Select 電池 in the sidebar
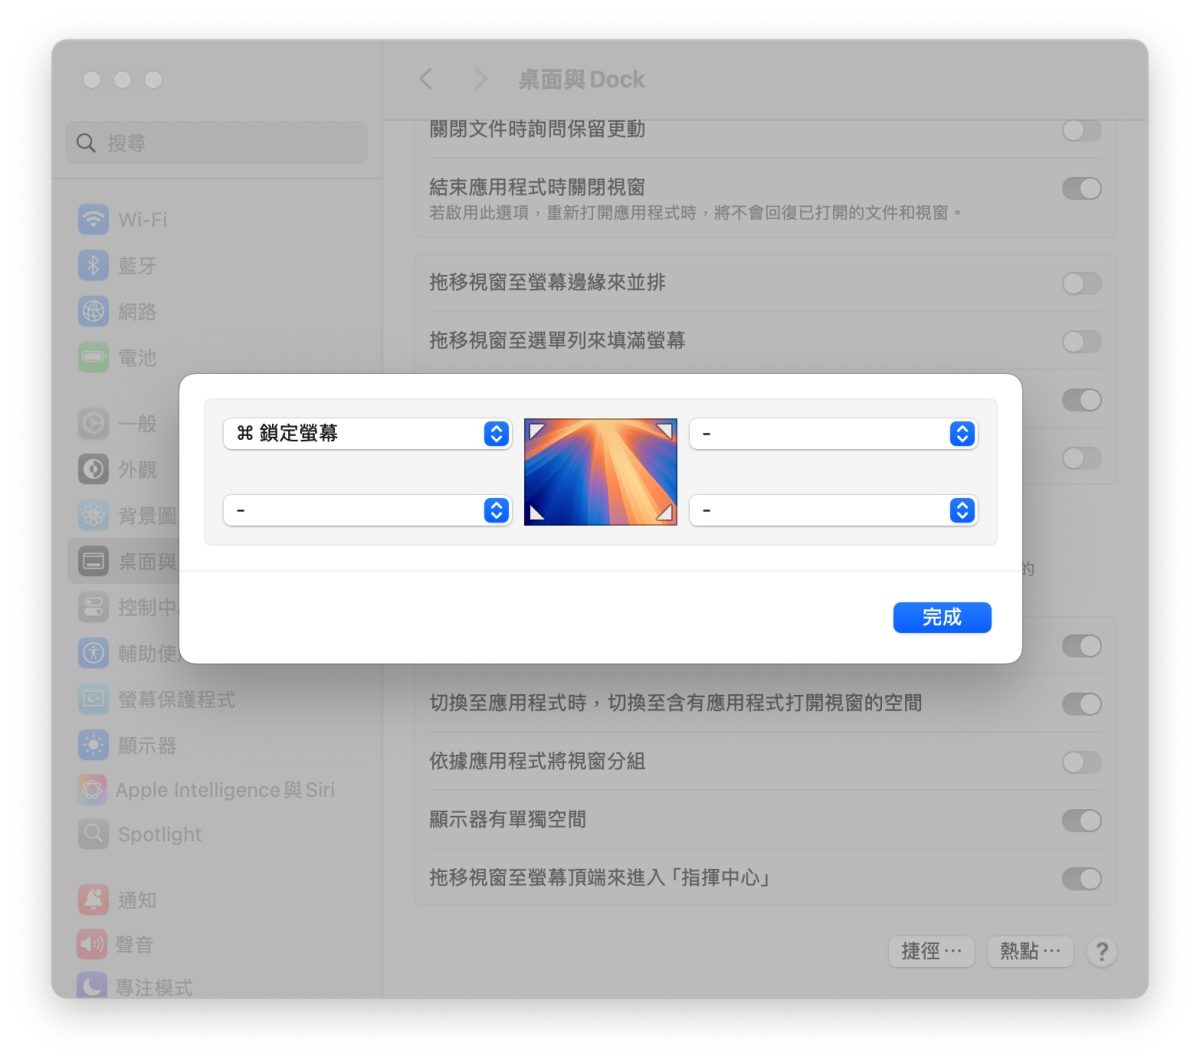The height and width of the screenshot is (1062, 1200). [218, 357]
